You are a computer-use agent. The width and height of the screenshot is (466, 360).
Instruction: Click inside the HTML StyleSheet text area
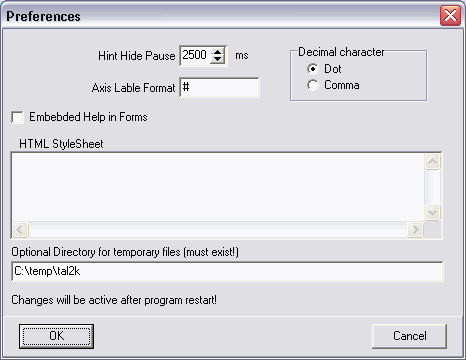[218, 187]
